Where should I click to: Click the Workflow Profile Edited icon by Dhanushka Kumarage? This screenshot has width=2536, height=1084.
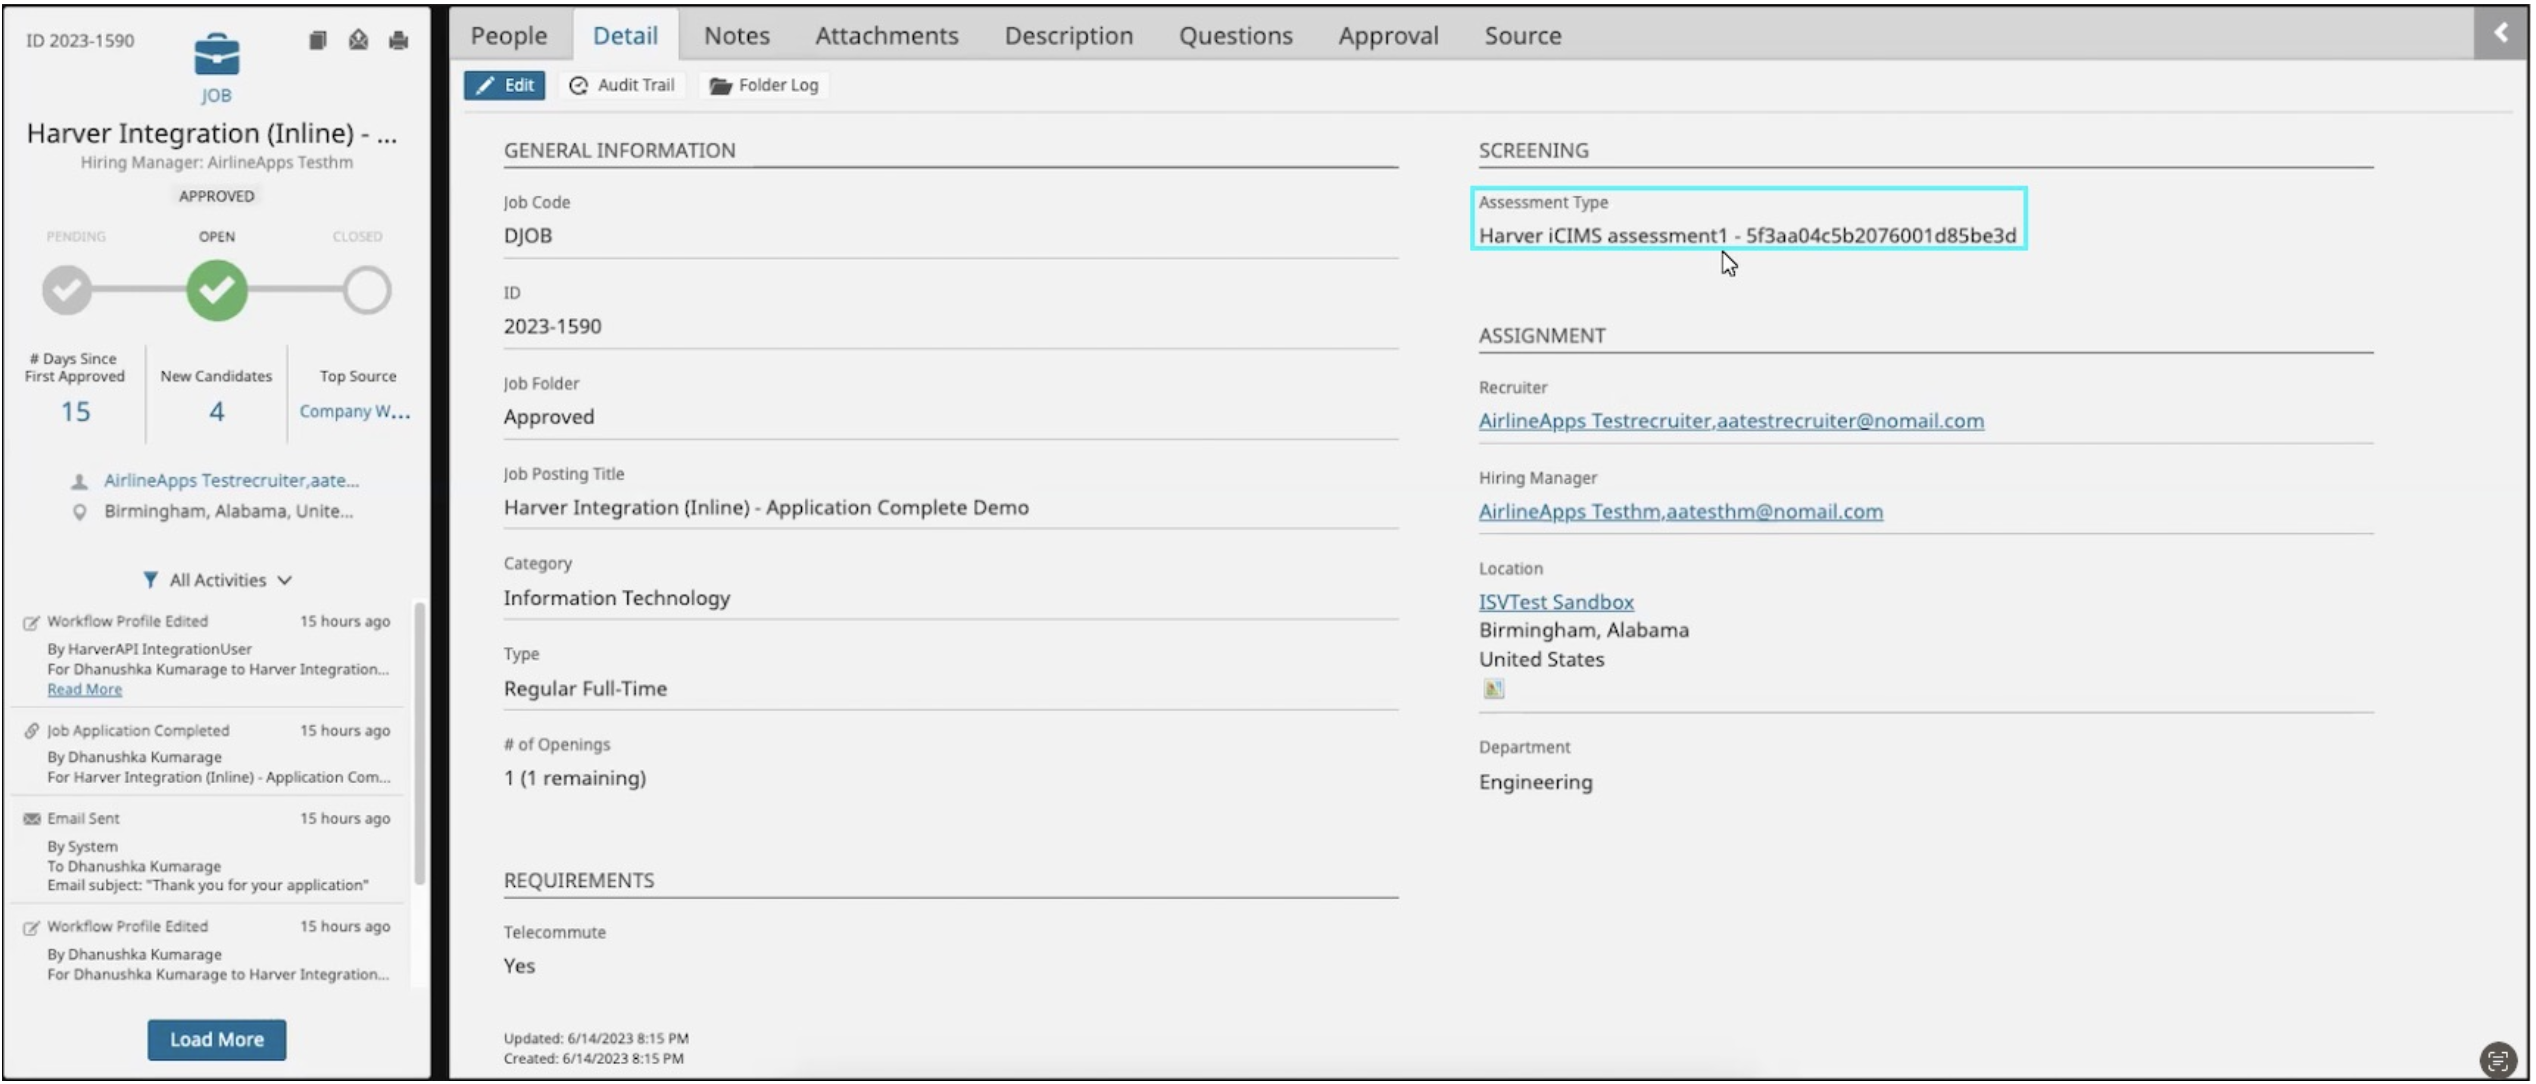31,928
